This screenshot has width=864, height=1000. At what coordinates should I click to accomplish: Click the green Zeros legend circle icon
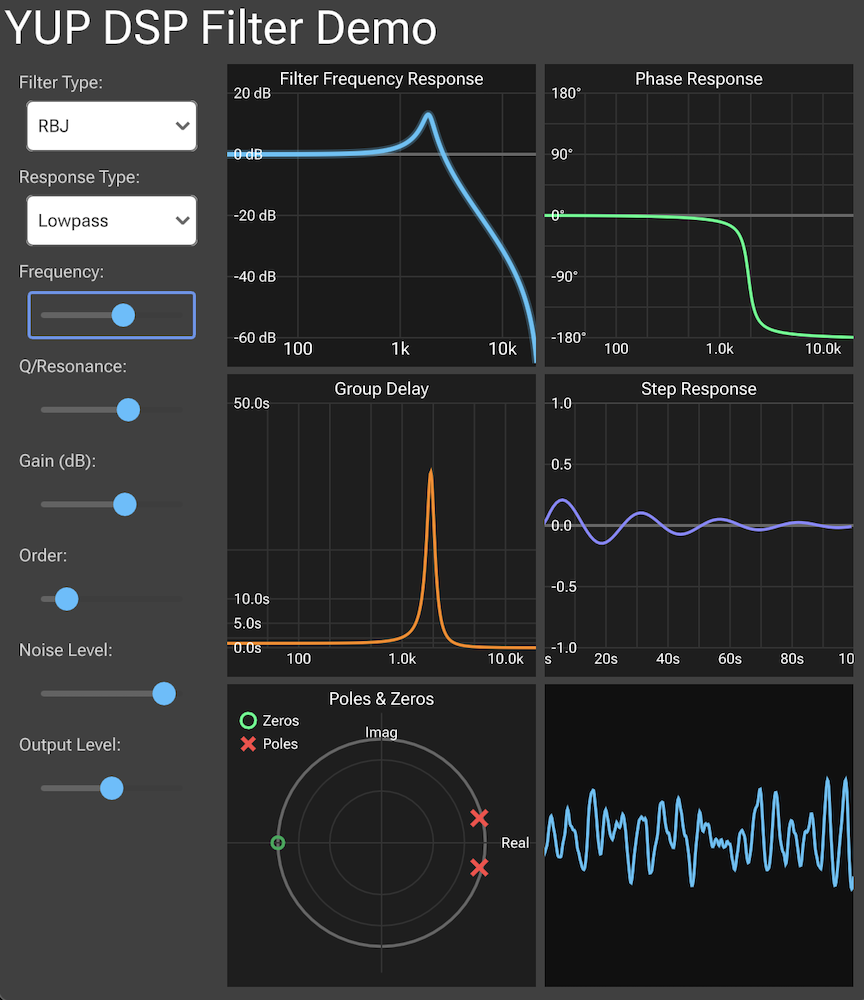pyautogui.click(x=248, y=721)
